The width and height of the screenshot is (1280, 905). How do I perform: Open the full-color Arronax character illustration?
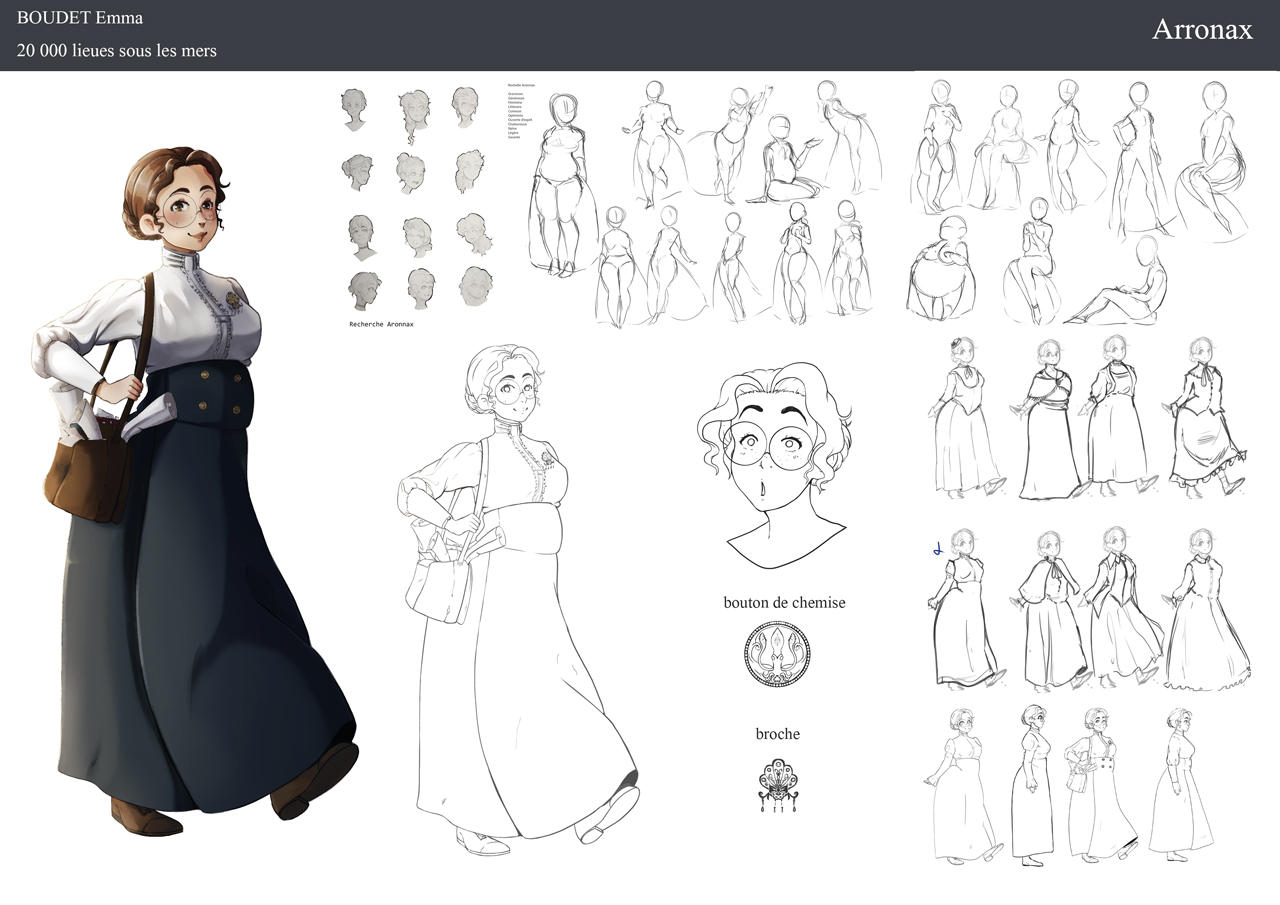pyautogui.click(x=195, y=490)
